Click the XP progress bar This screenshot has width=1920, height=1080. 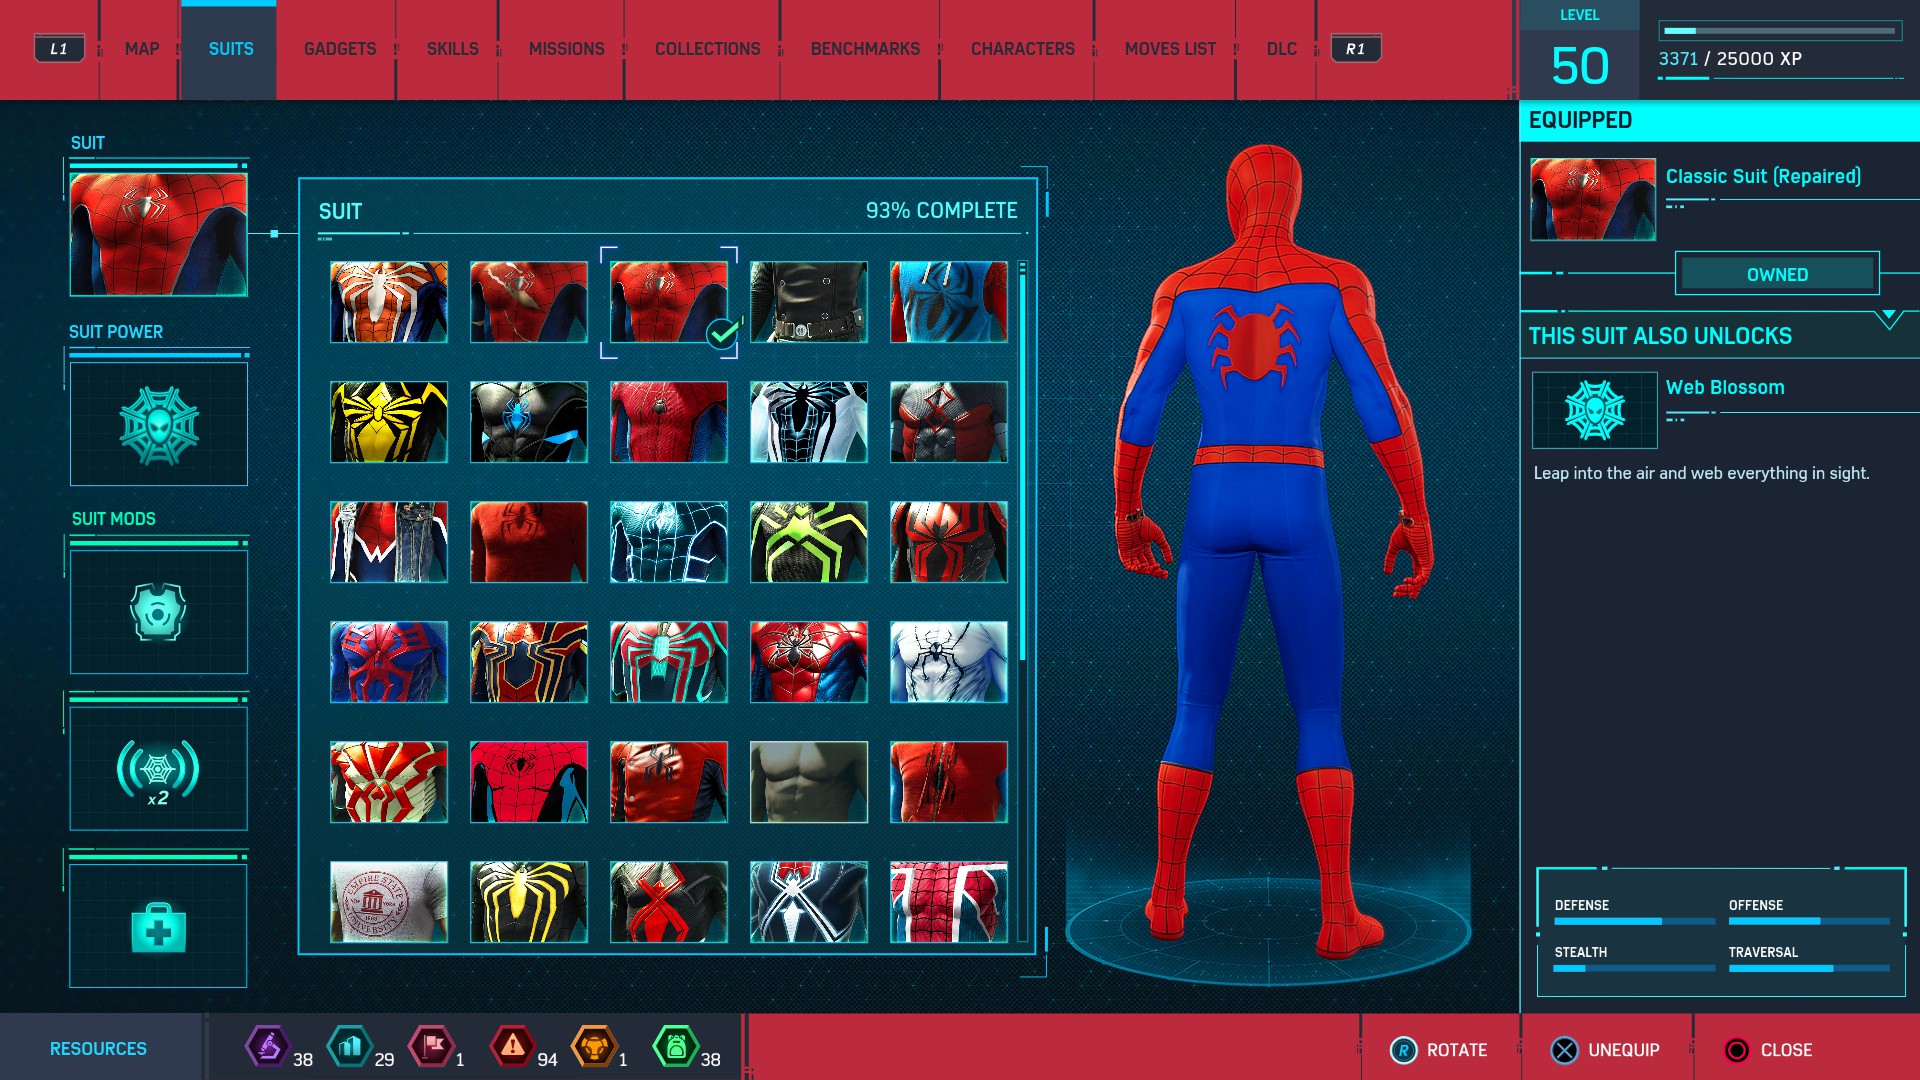point(1779,31)
